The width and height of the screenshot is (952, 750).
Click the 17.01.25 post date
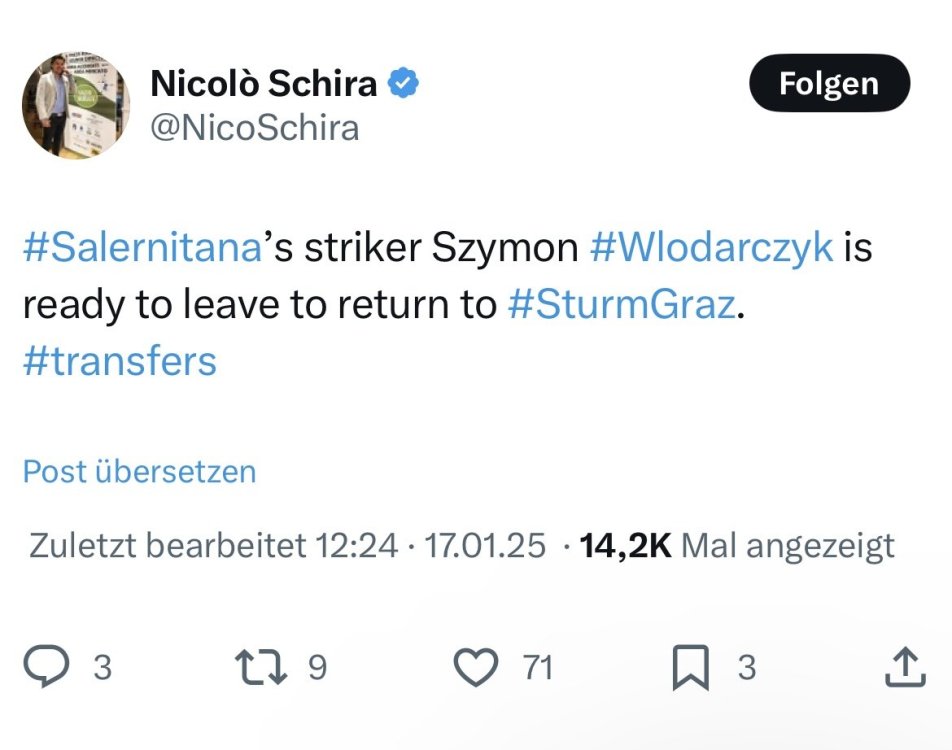click(x=486, y=546)
